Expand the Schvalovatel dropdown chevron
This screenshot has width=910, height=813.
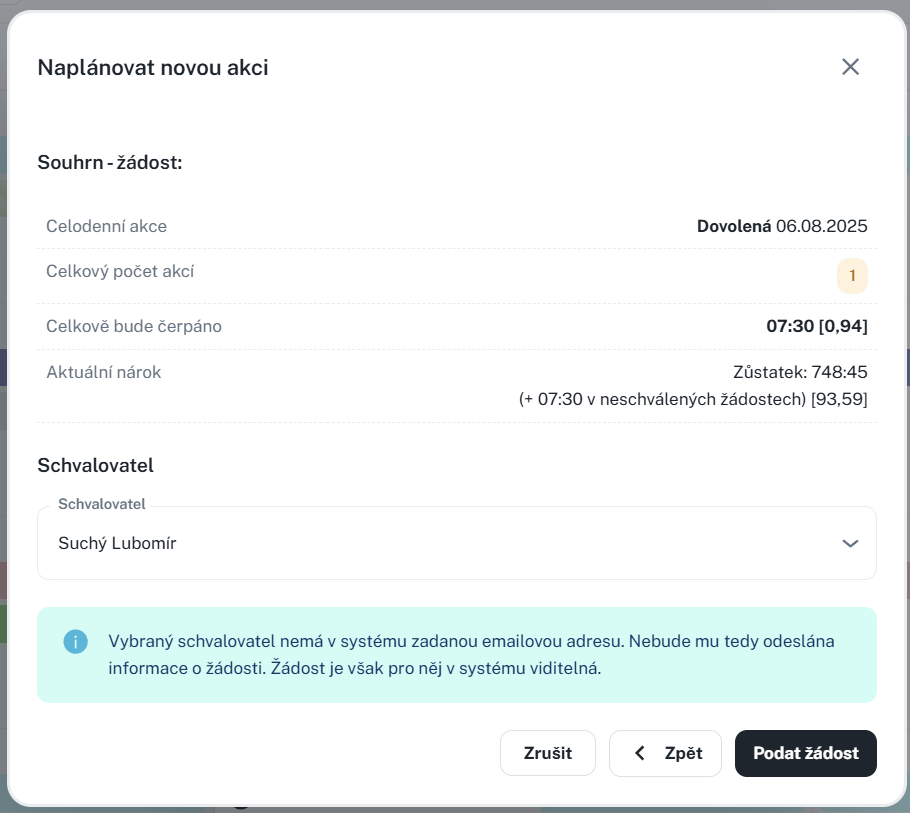(850, 543)
